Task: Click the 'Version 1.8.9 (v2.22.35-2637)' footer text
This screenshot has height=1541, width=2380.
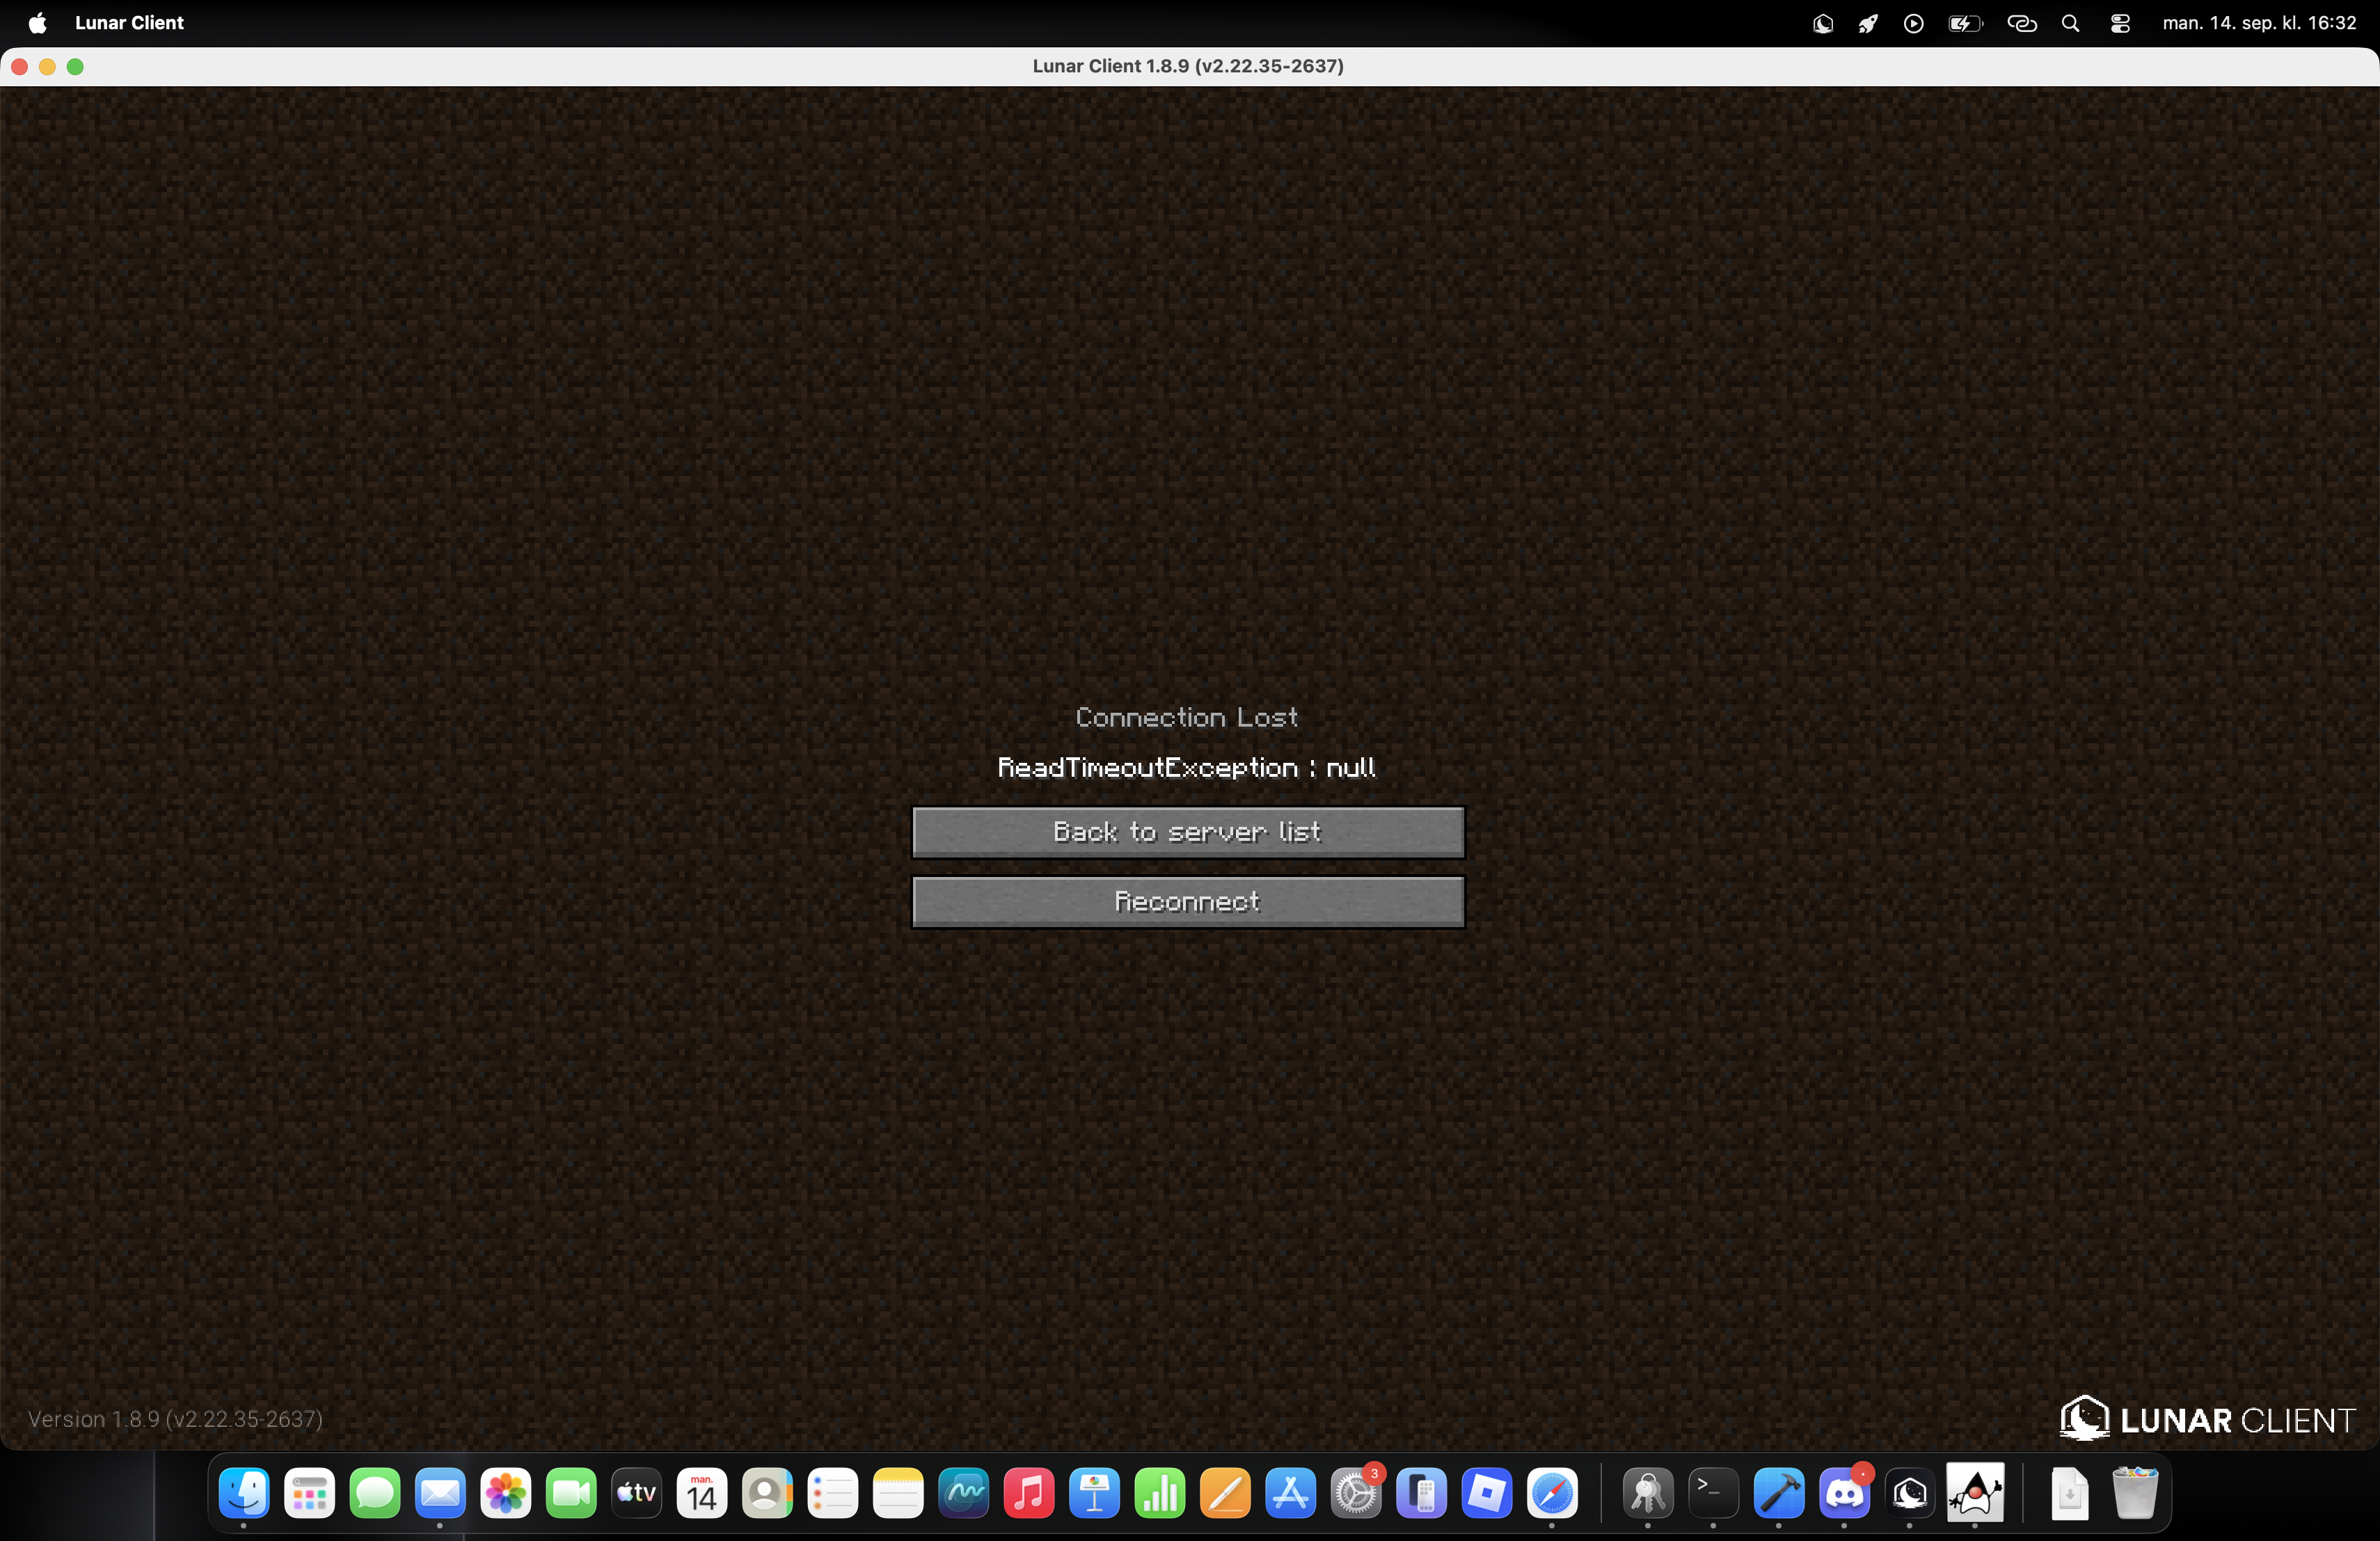Action: [x=175, y=1419]
